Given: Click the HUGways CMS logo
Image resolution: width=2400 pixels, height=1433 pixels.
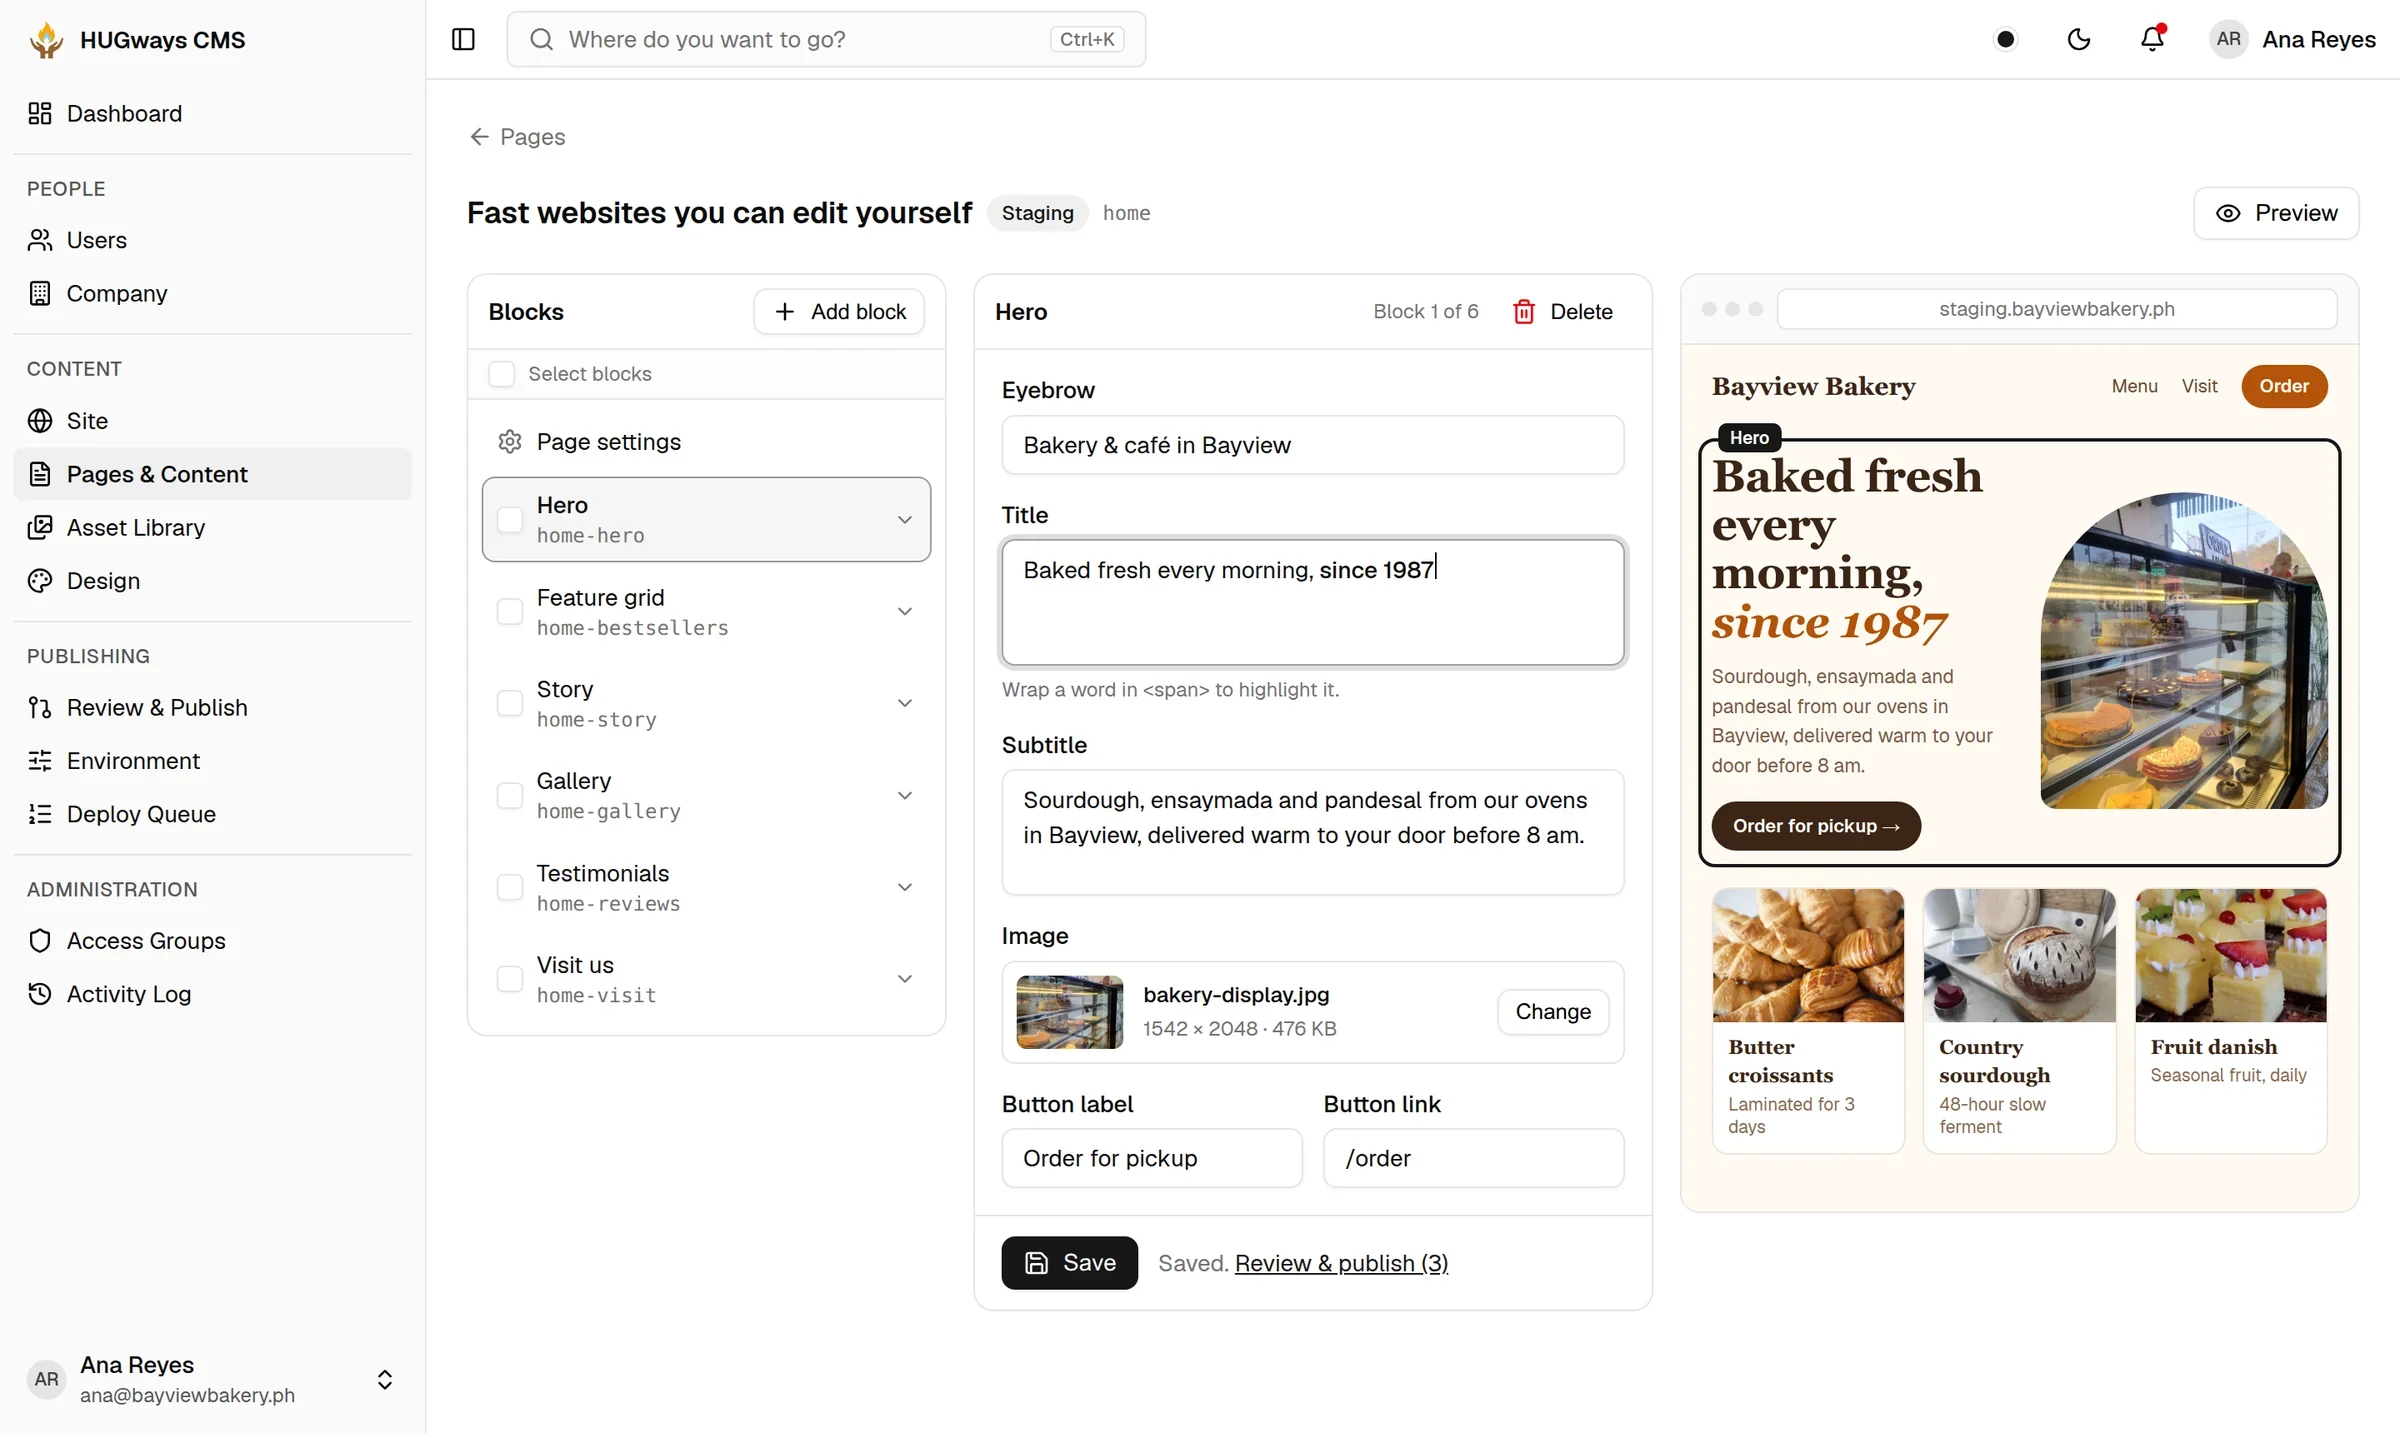Looking at the screenshot, I should click(46, 40).
